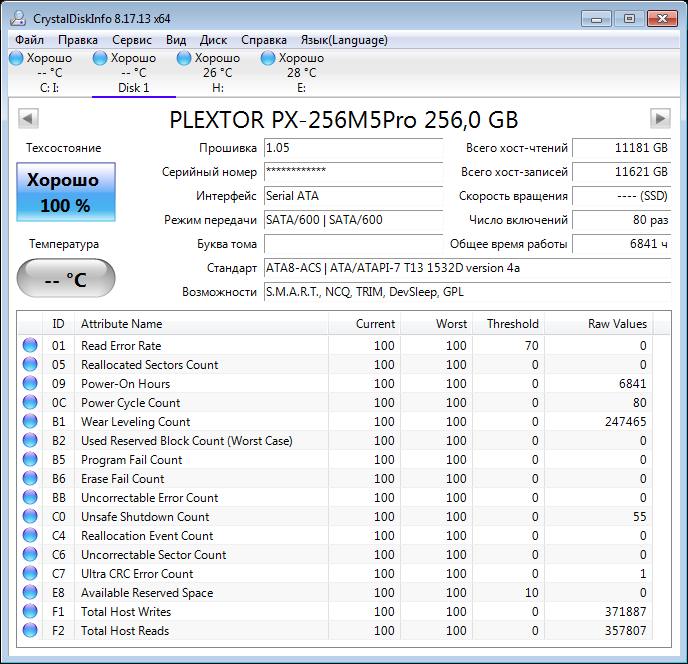Click the PLEXTOR PX-256M5Pro 256,0 GB title
This screenshot has width=688, height=664.
pyautogui.click(x=344, y=119)
